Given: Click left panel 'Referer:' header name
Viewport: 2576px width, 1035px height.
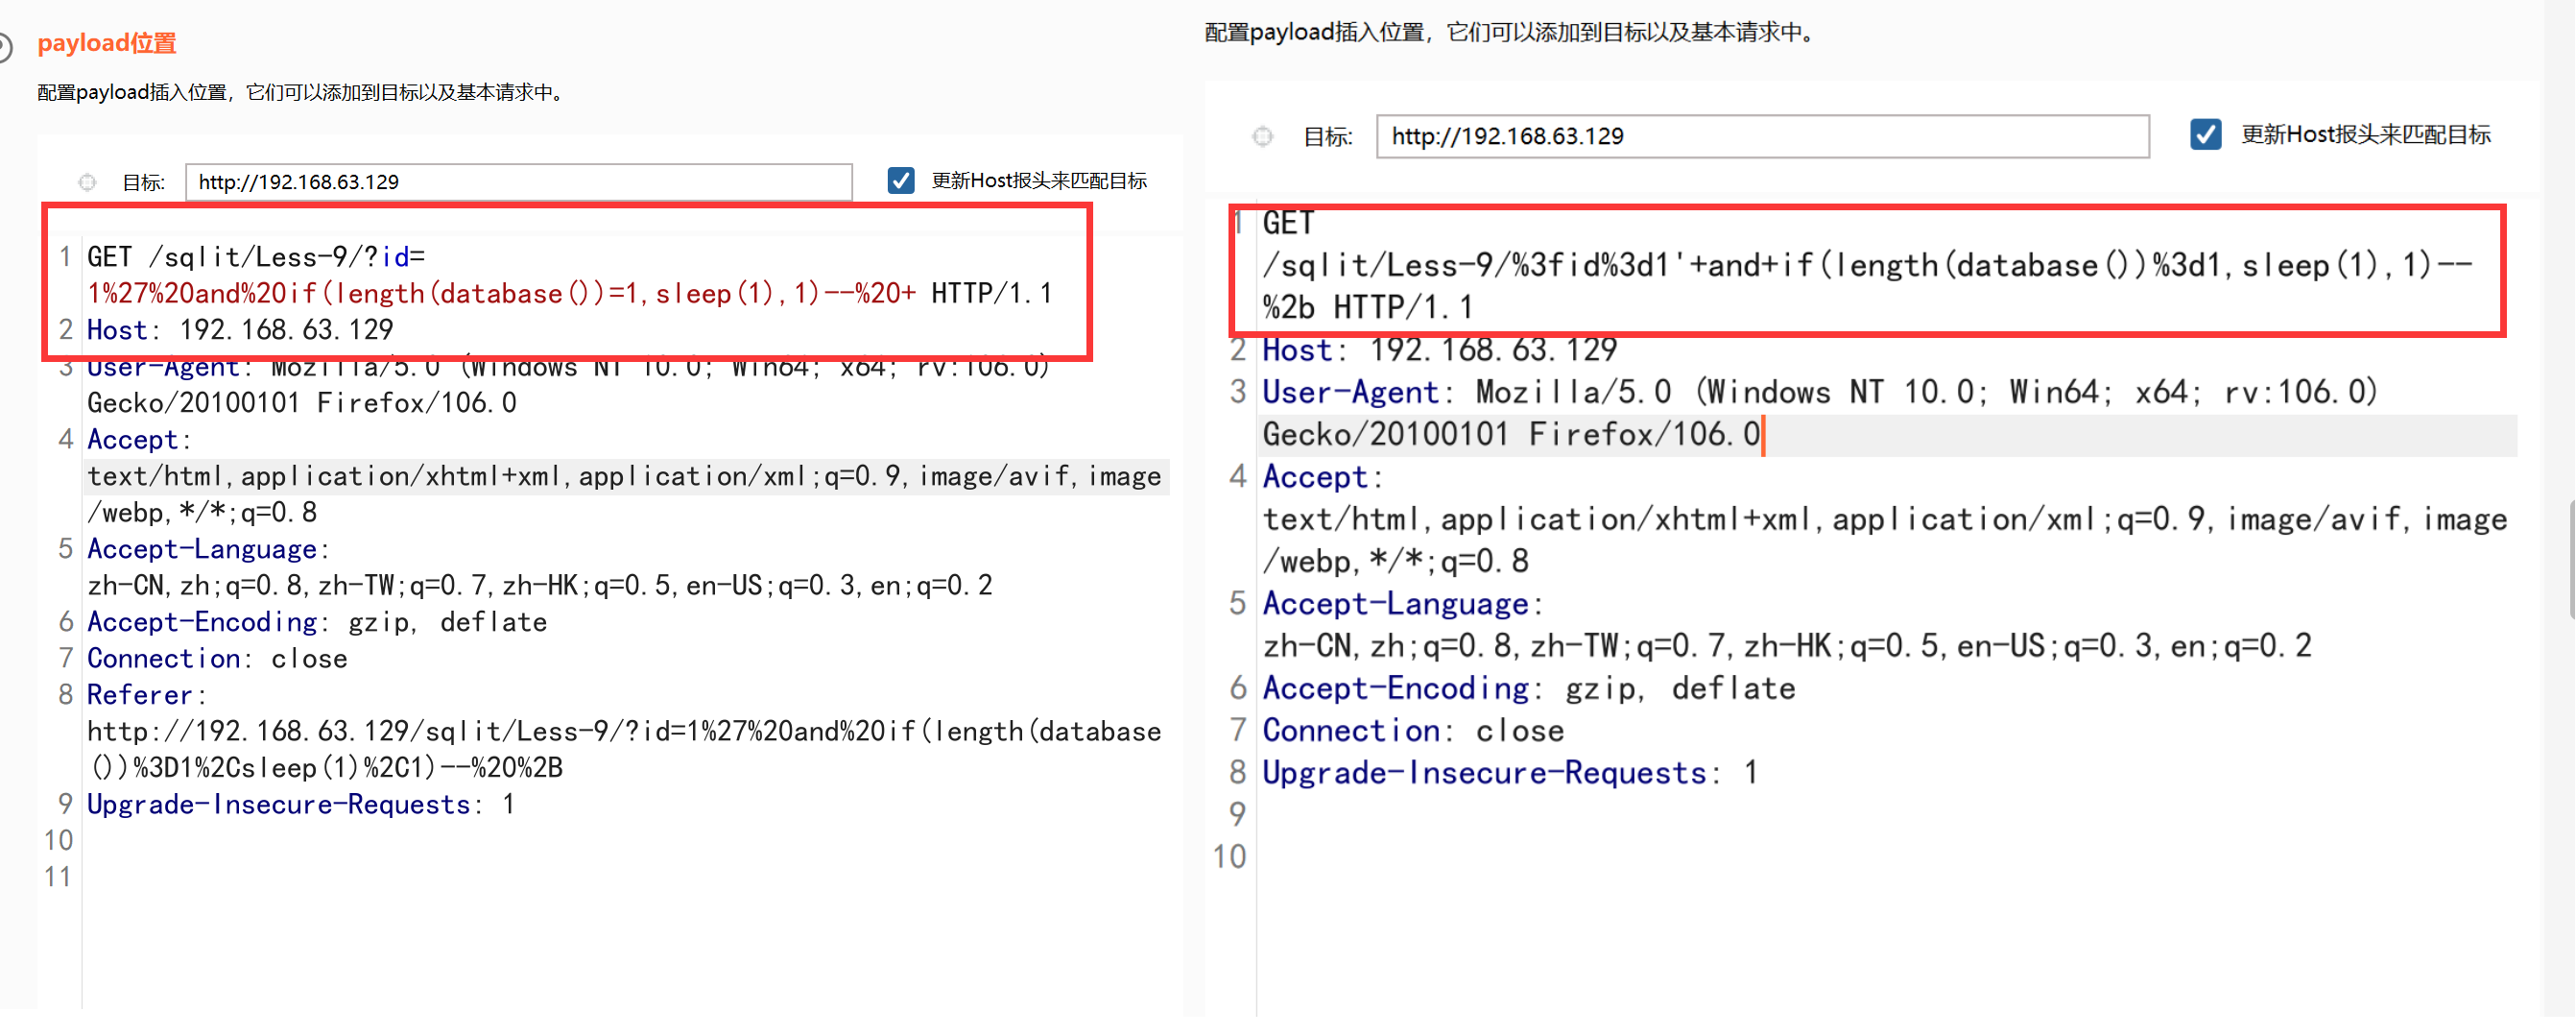Looking at the screenshot, I should click(x=146, y=696).
